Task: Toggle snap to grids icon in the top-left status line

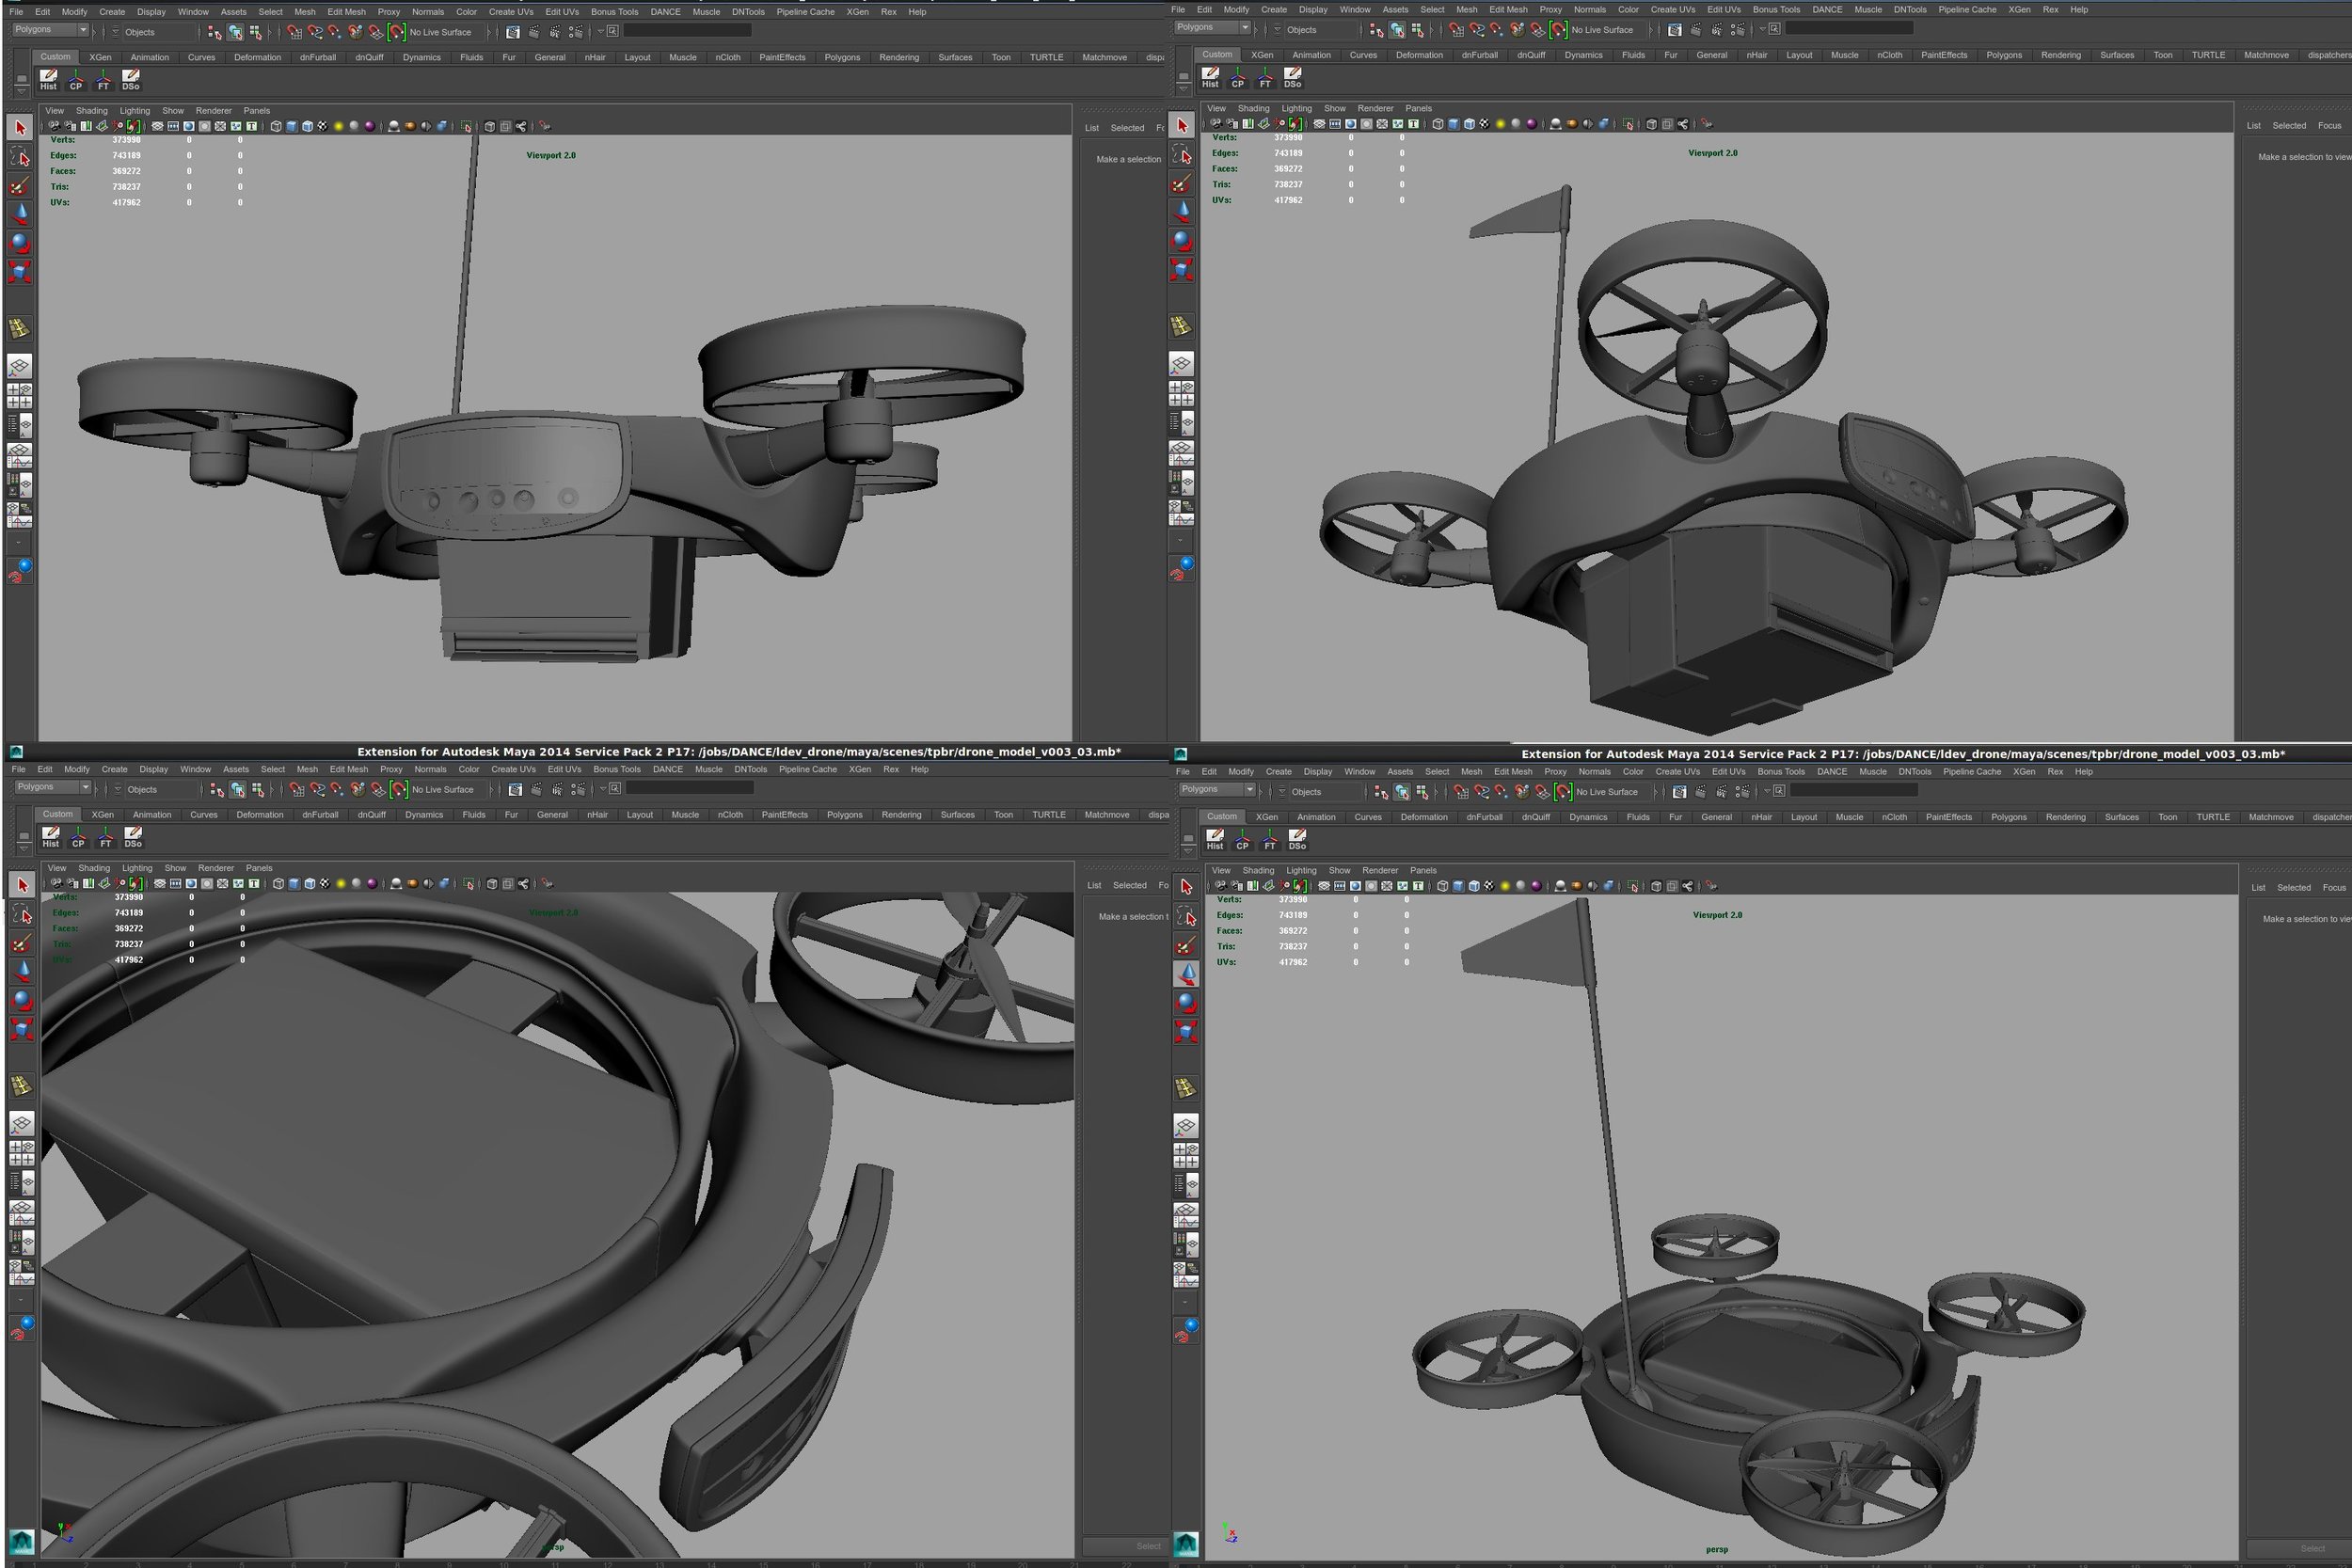Action: tap(294, 32)
